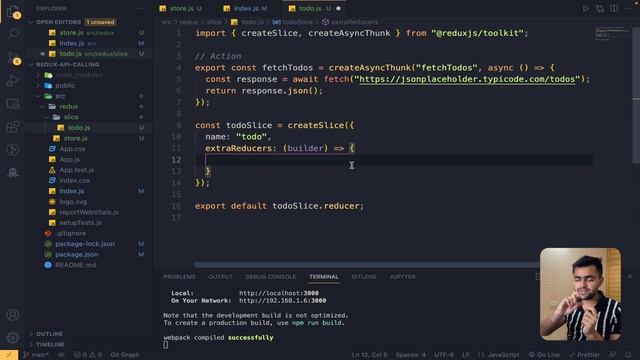
Task: Click Go Live in status bar
Action: point(544,355)
